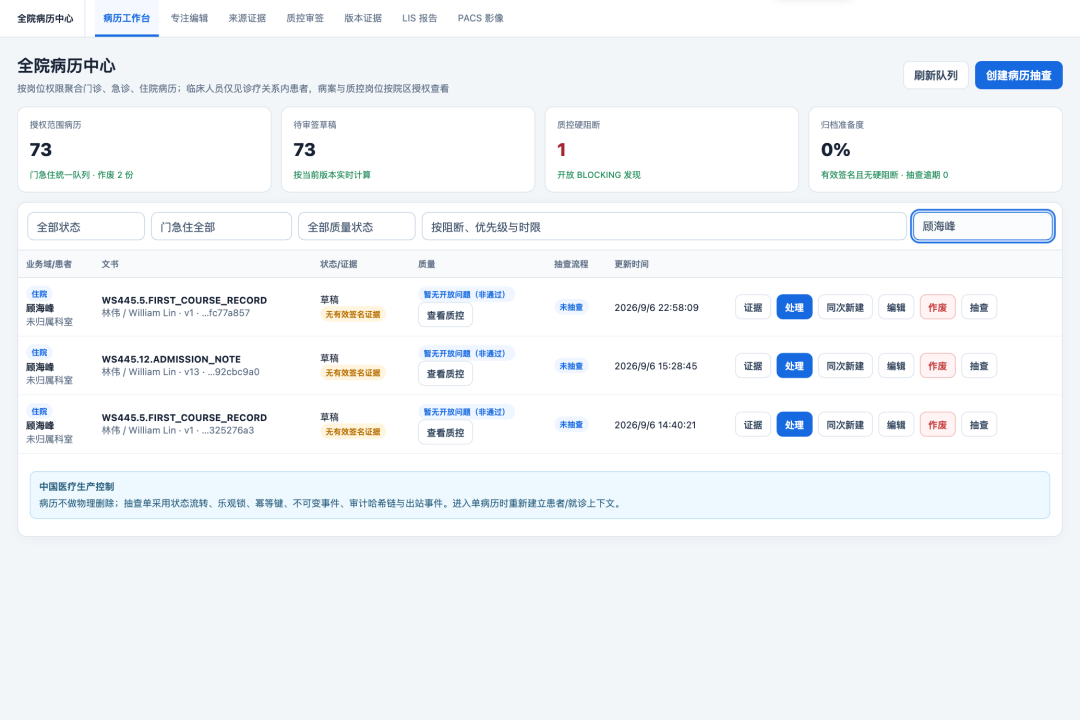Click 证据 for the 22:58:09 record

(753, 307)
